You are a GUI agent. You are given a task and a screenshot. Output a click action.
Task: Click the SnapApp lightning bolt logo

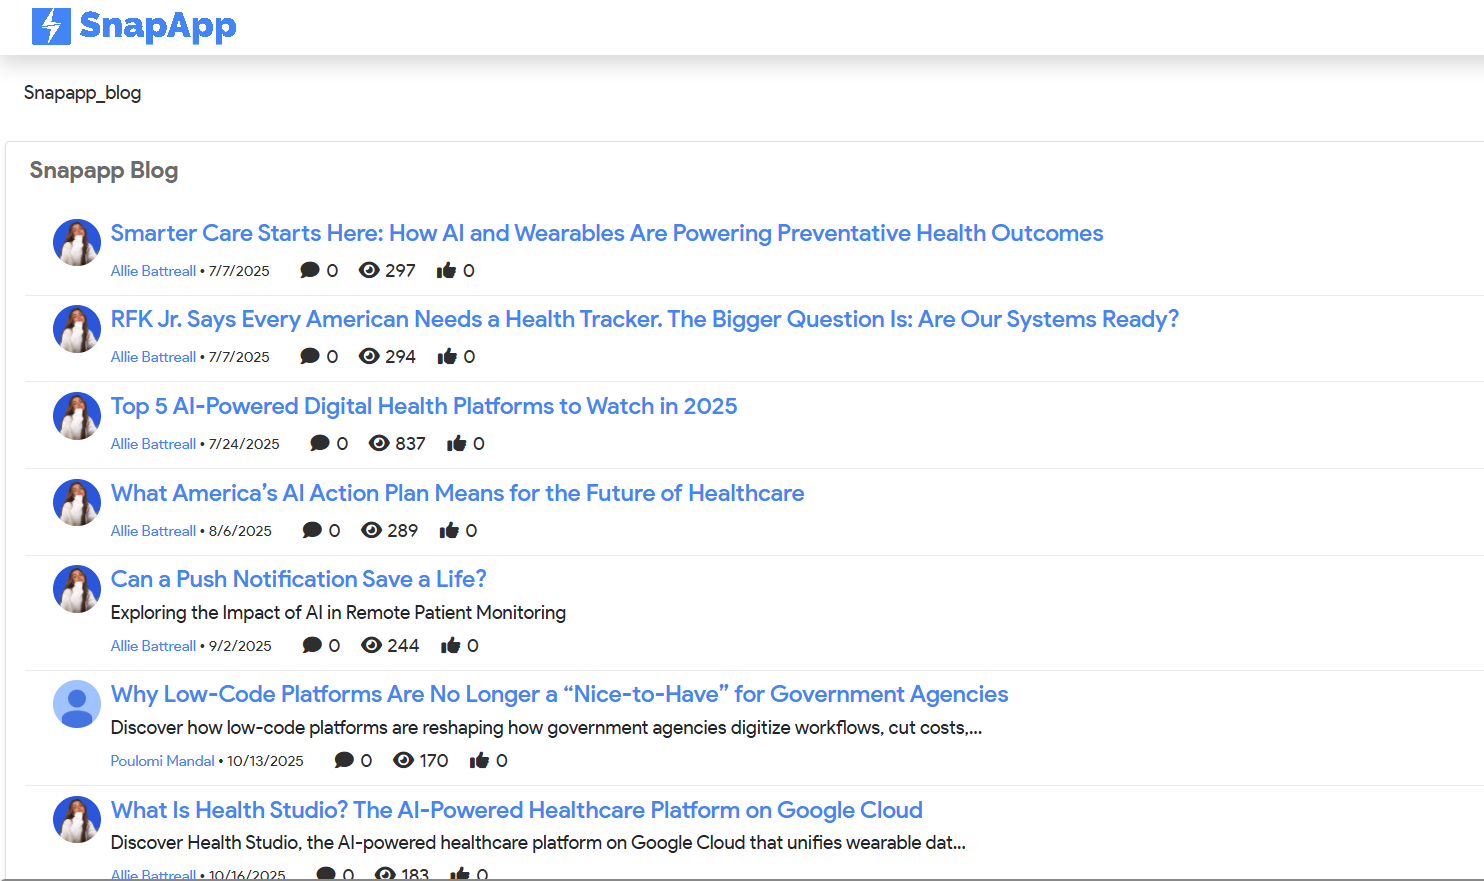click(51, 26)
